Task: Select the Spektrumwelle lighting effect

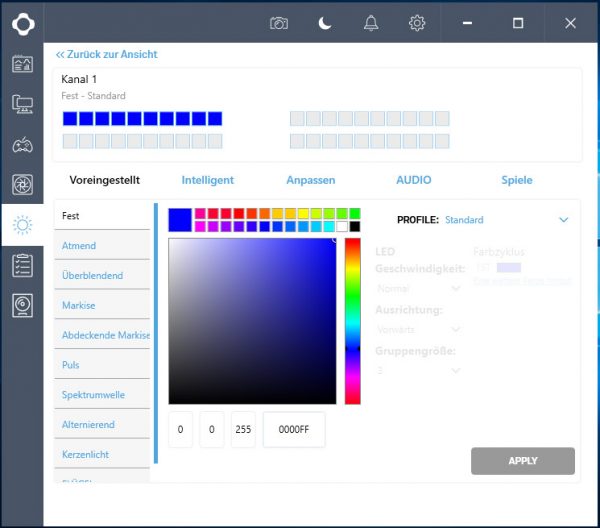Action: point(102,395)
